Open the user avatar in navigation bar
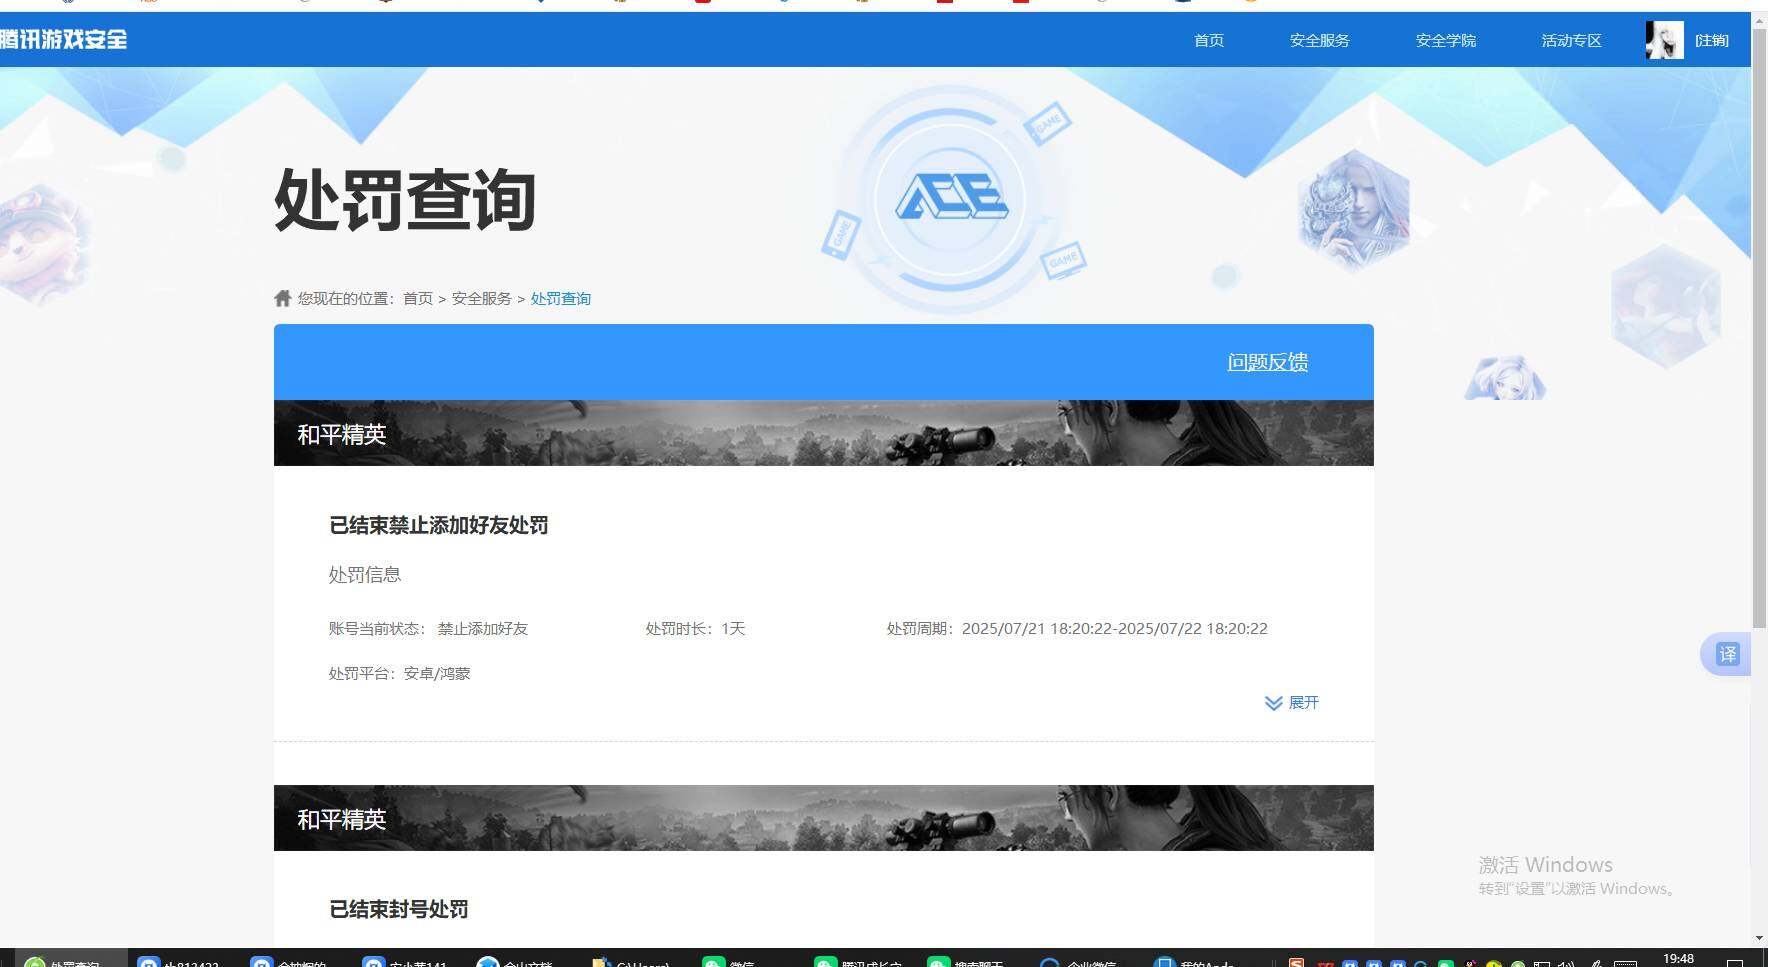The height and width of the screenshot is (967, 1768). [1663, 40]
